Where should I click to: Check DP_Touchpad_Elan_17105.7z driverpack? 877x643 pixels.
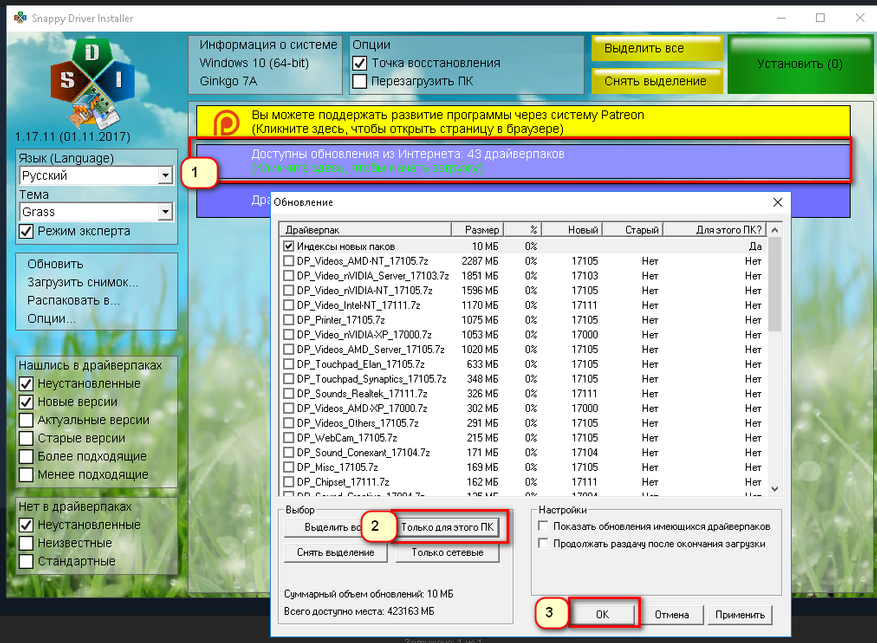289,364
